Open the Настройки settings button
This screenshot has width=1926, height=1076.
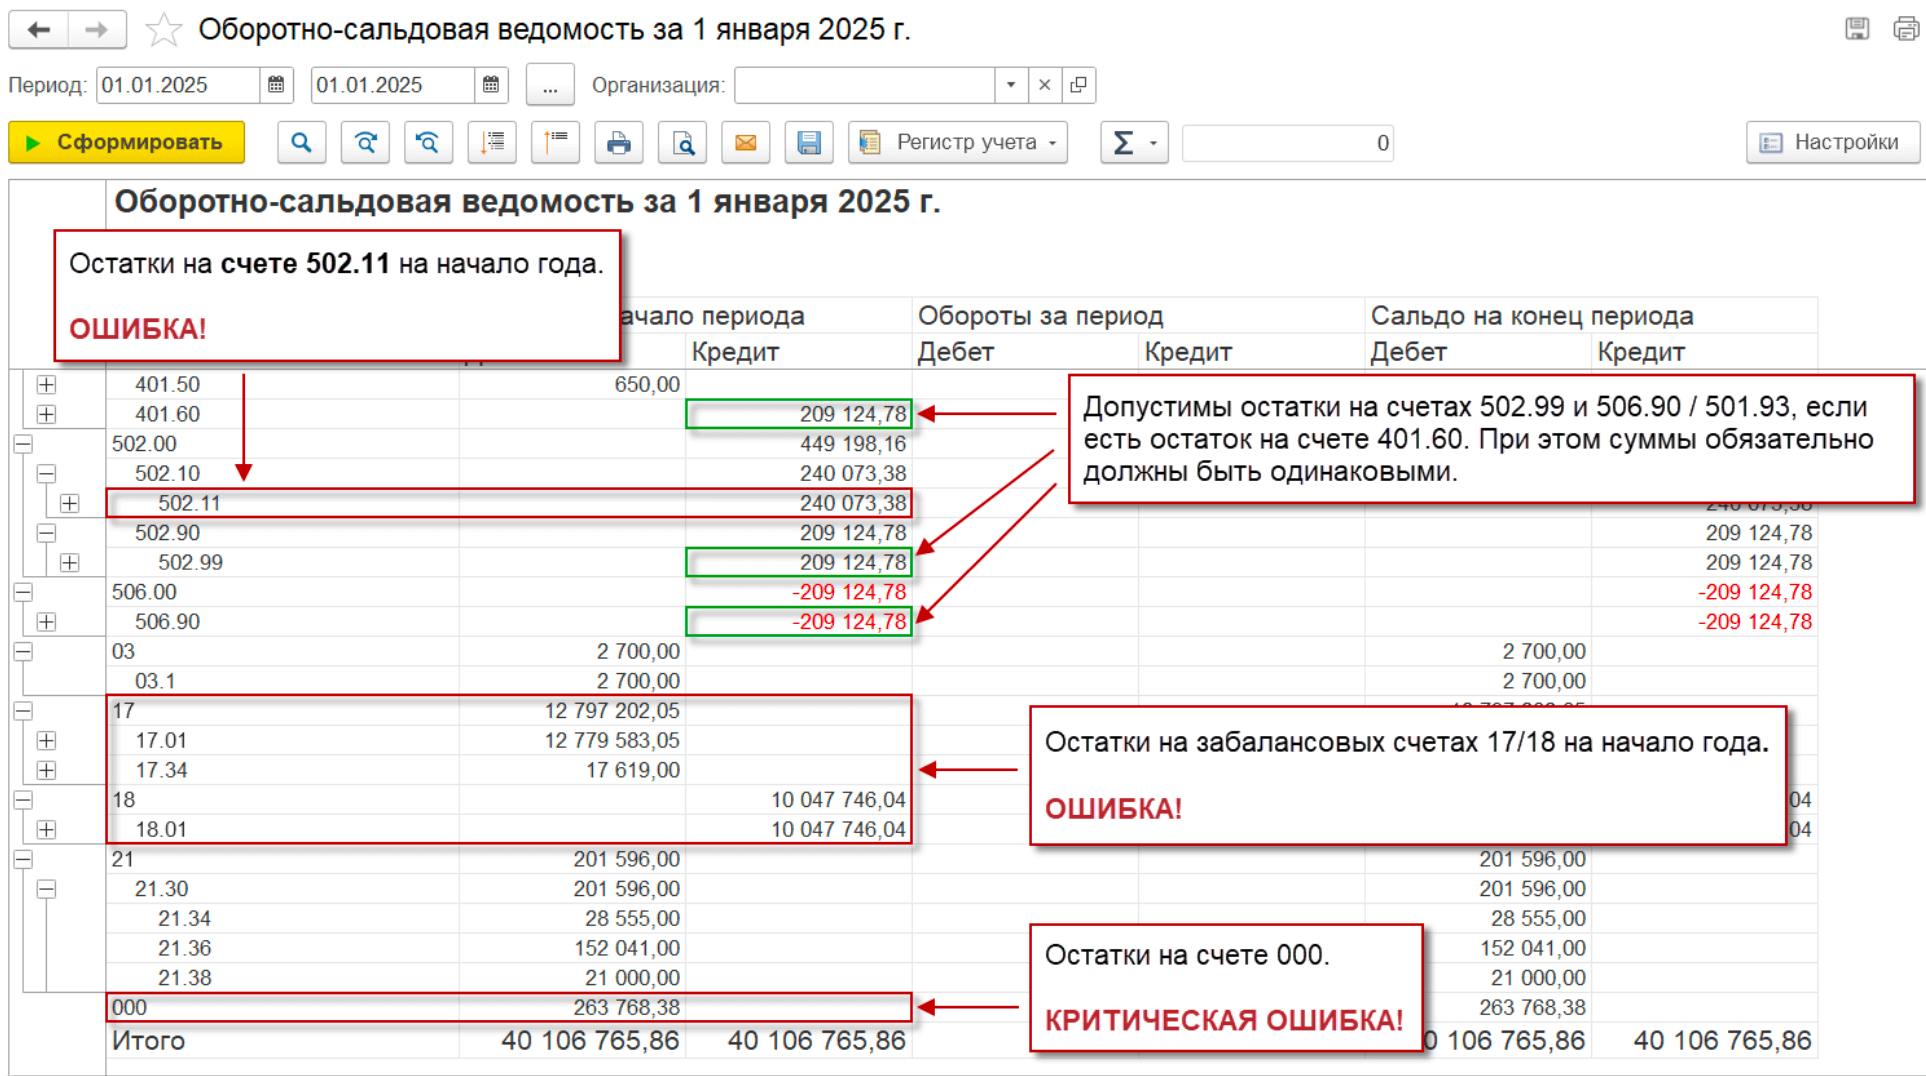coord(1832,143)
